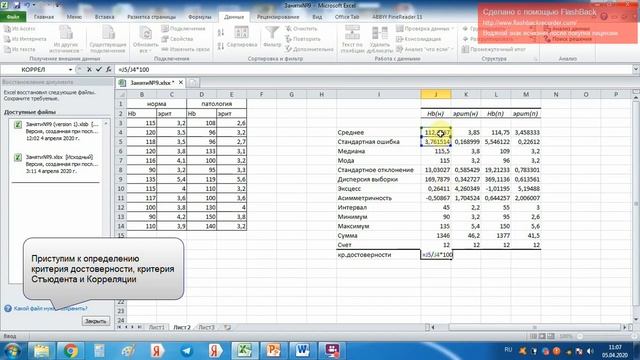Expand the formula bar with the chevron
Viewport: 640px width, 360px height.
click(636, 69)
